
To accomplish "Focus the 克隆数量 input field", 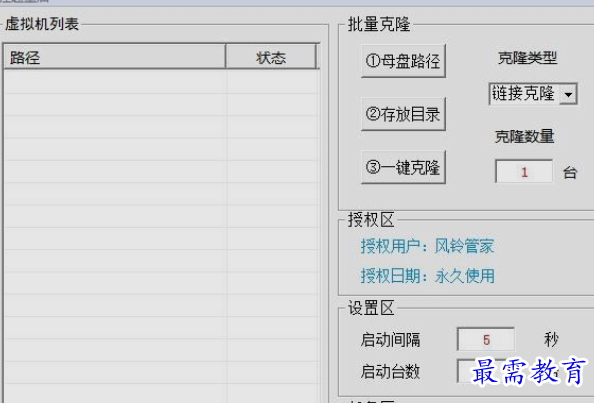I will point(524,172).
